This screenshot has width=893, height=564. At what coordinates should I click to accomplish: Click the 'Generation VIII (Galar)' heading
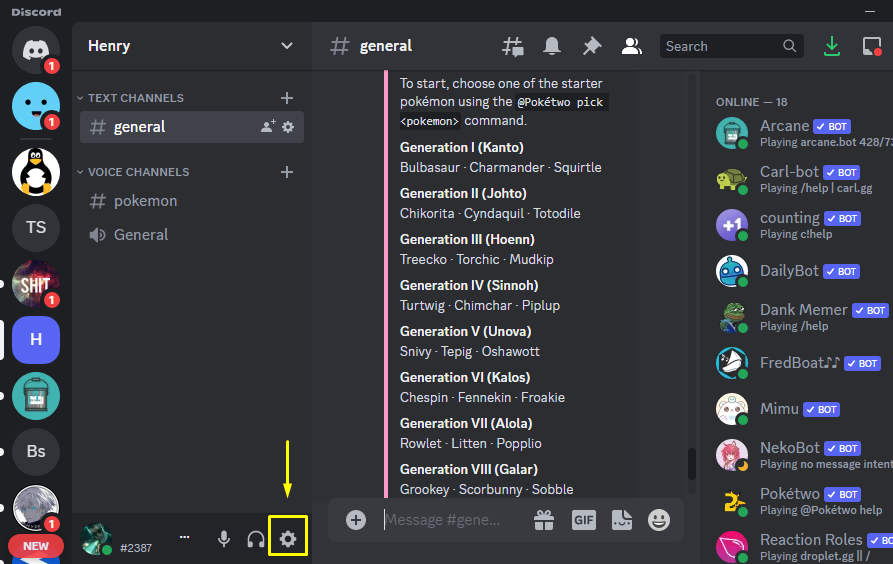[469, 469]
